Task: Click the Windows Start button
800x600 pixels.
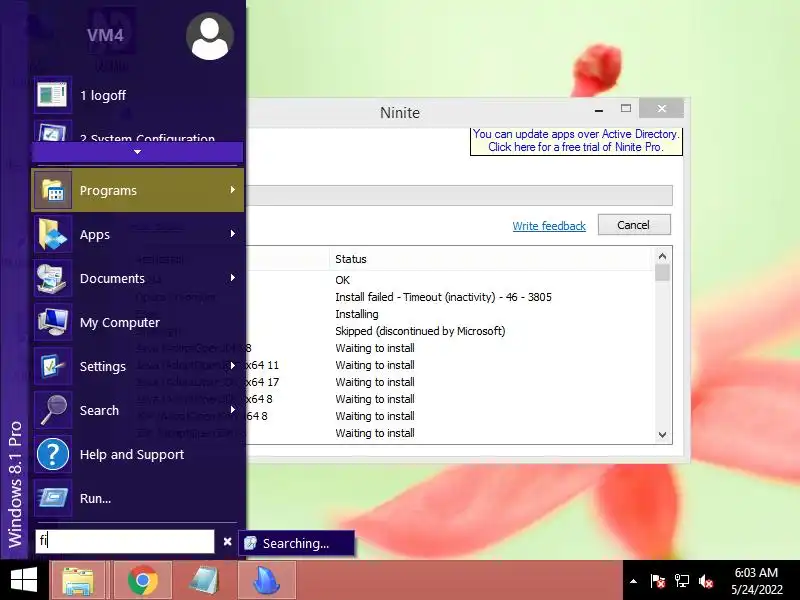Action: [x=24, y=580]
